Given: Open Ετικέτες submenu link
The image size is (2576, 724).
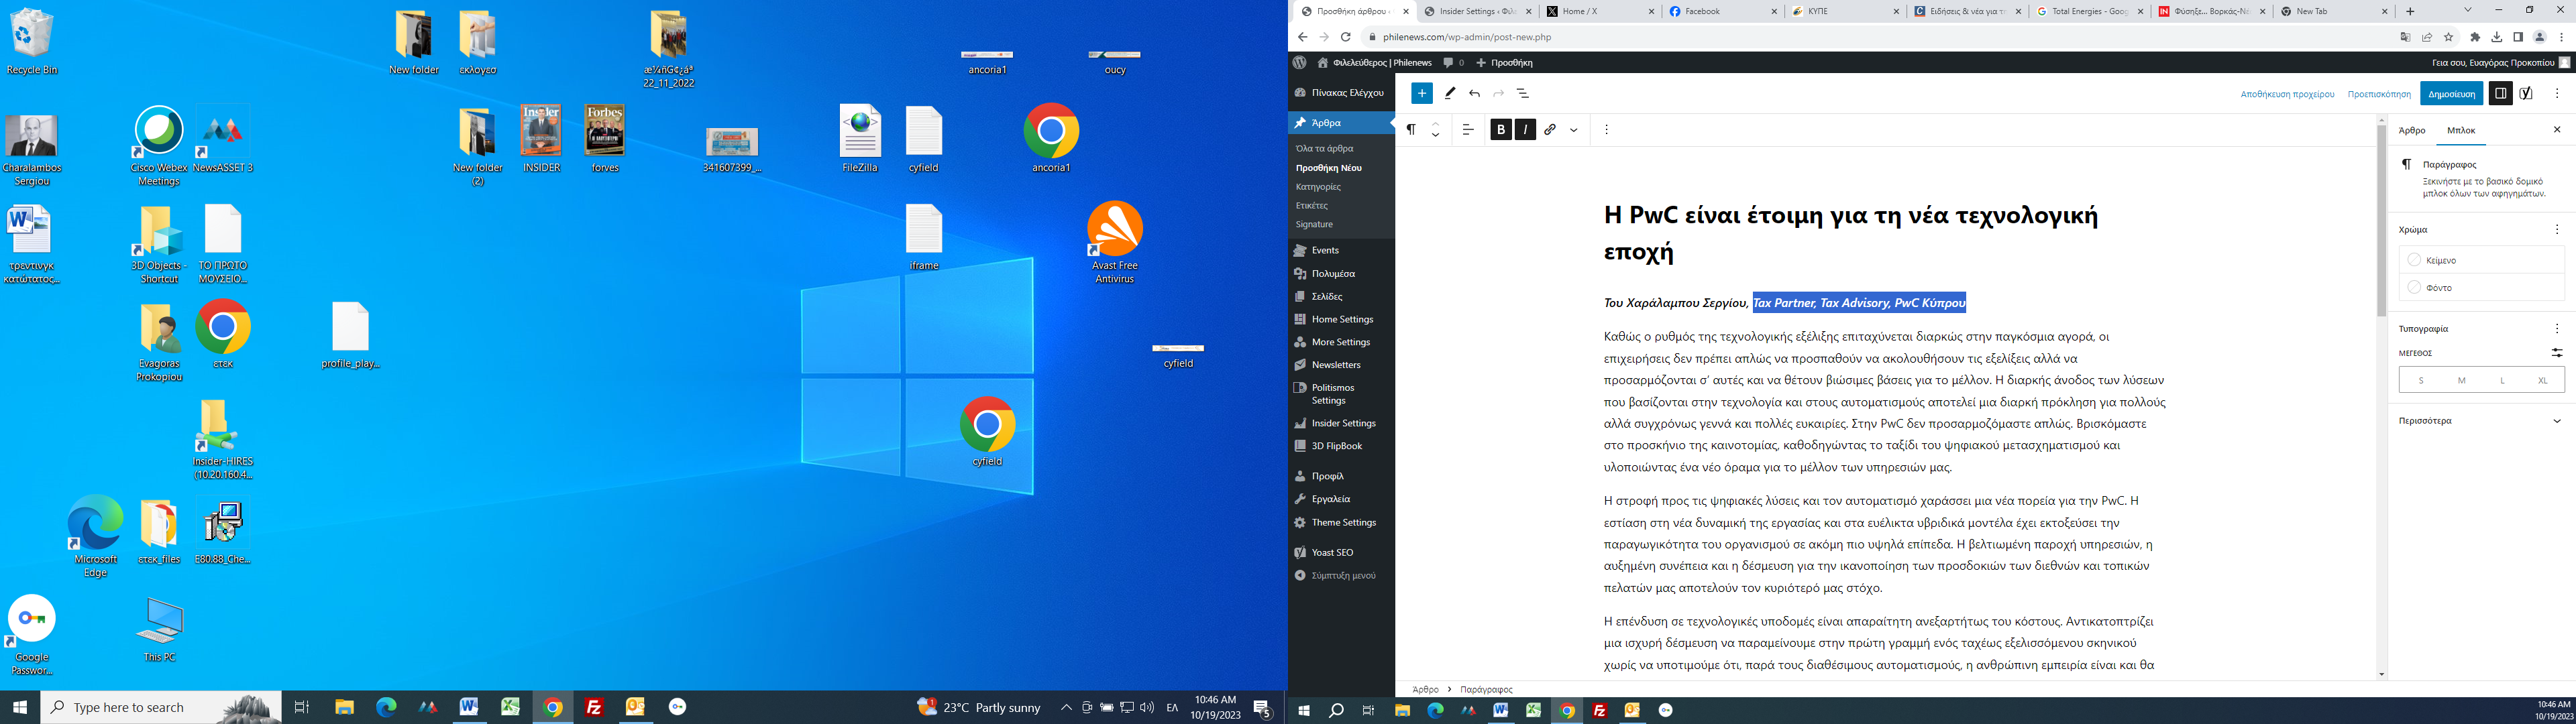Looking at the screenshot, I should (x=1311, y=205).
